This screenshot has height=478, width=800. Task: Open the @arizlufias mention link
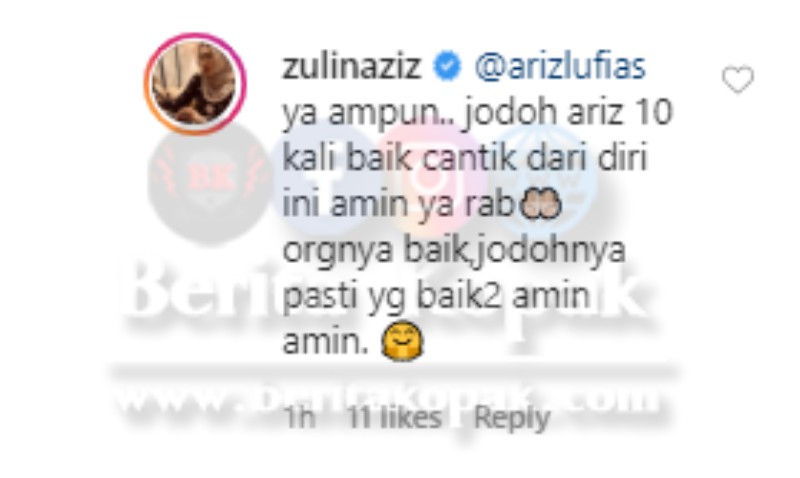(x=560, y=67)
